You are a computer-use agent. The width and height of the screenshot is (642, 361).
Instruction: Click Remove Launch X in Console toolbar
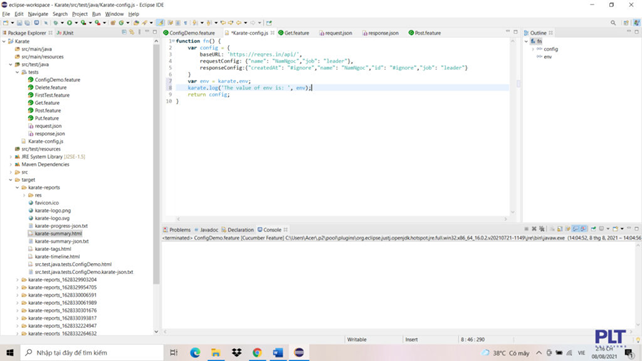point(534,229)
